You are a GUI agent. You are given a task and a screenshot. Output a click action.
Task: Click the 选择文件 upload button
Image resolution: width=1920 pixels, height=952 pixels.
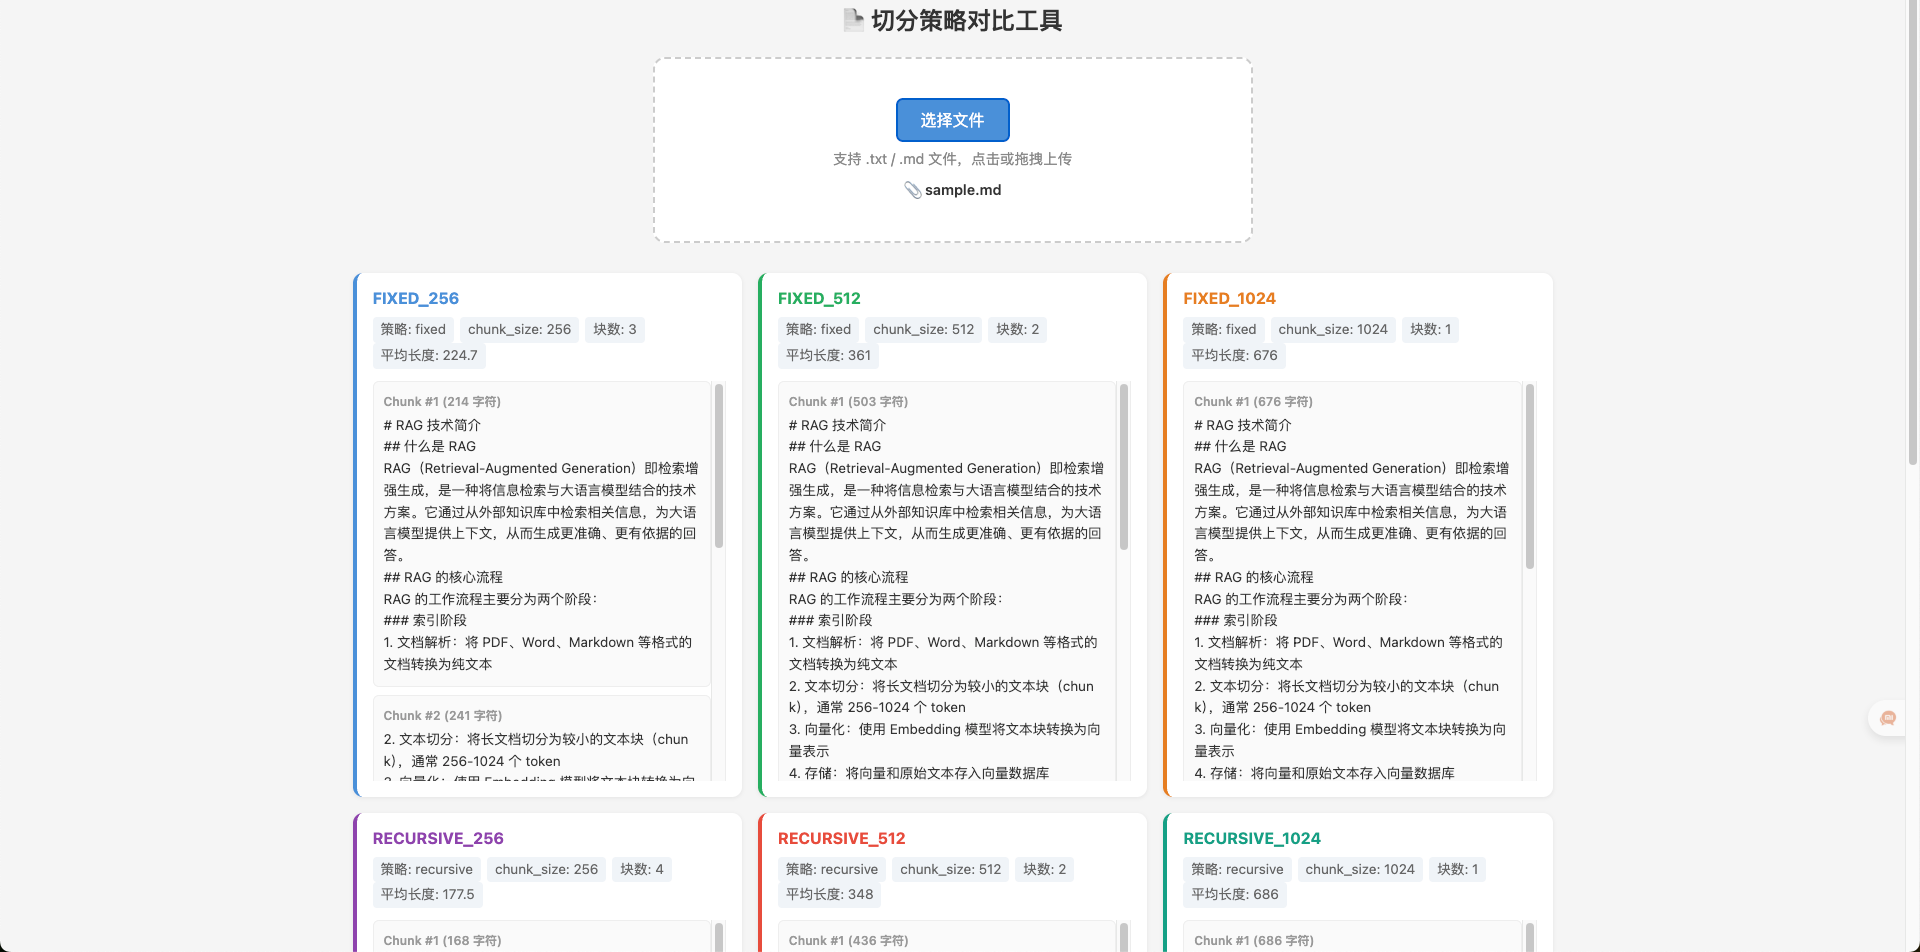coord(952,120)
